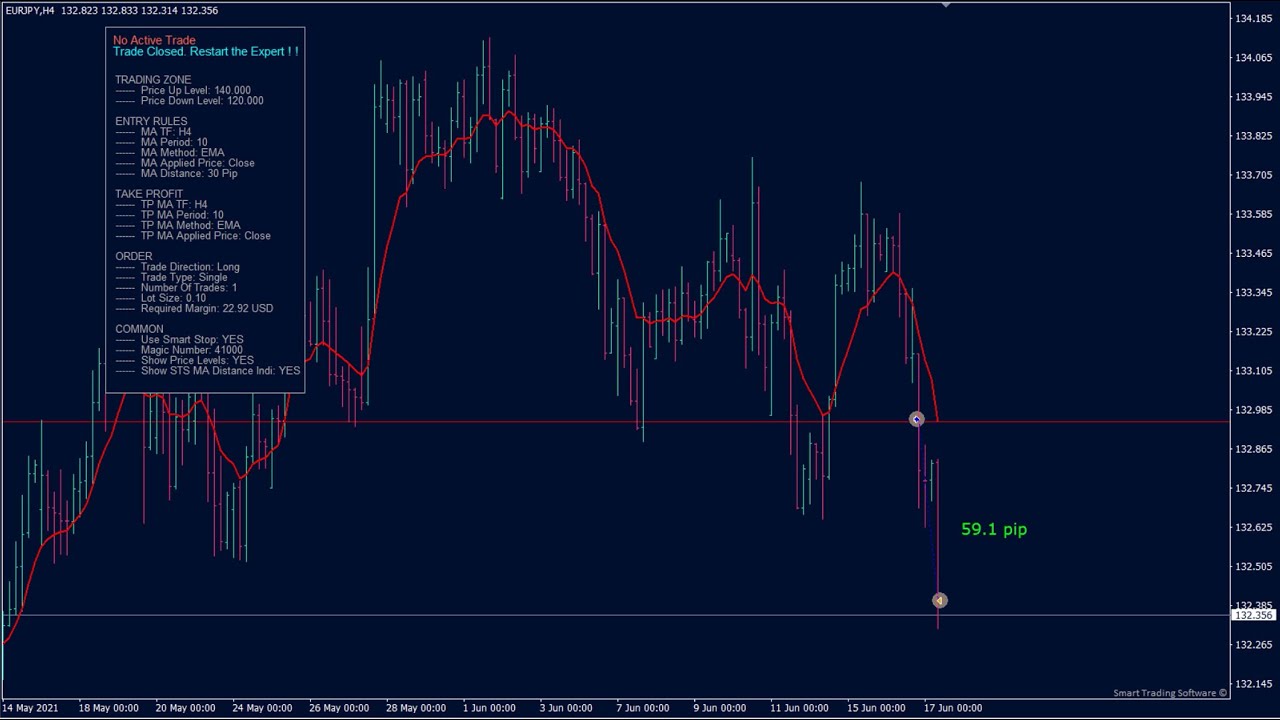
Task: Select the "TP MA Period: 10" row
Action: coord(169,215)
